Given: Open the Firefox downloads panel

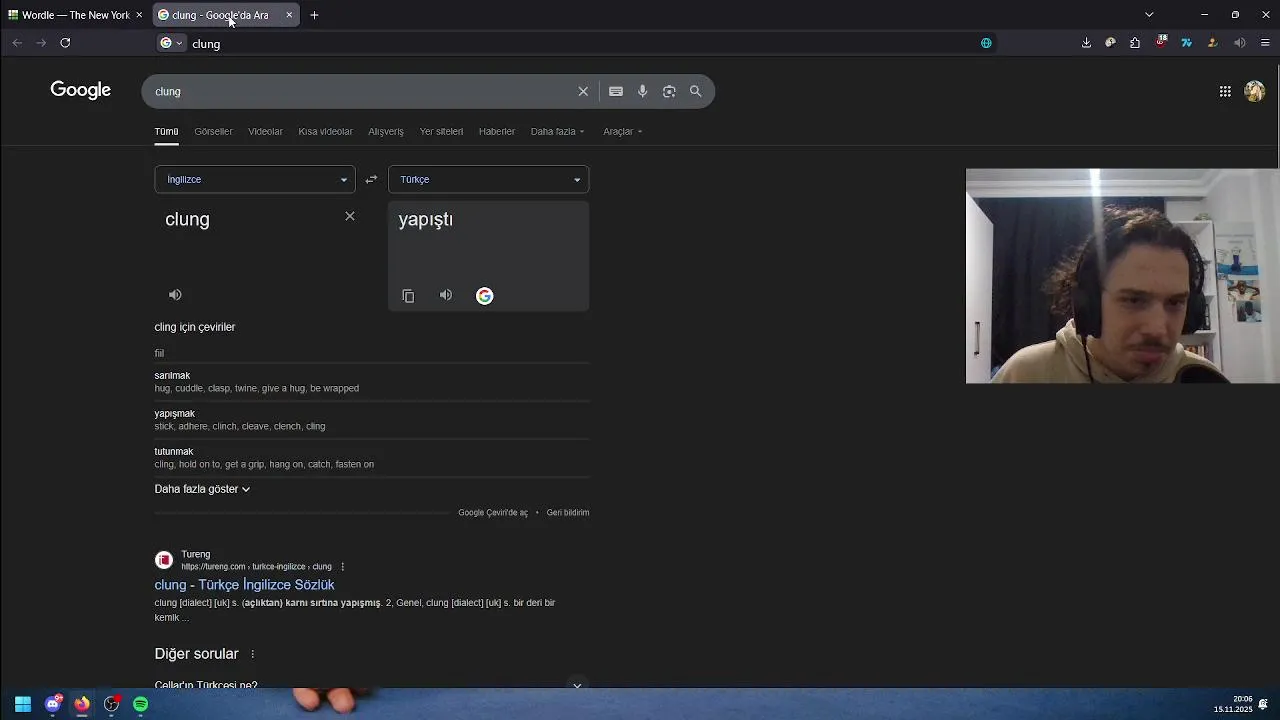Looking at the screenshot, I should tap(1086, 43).
